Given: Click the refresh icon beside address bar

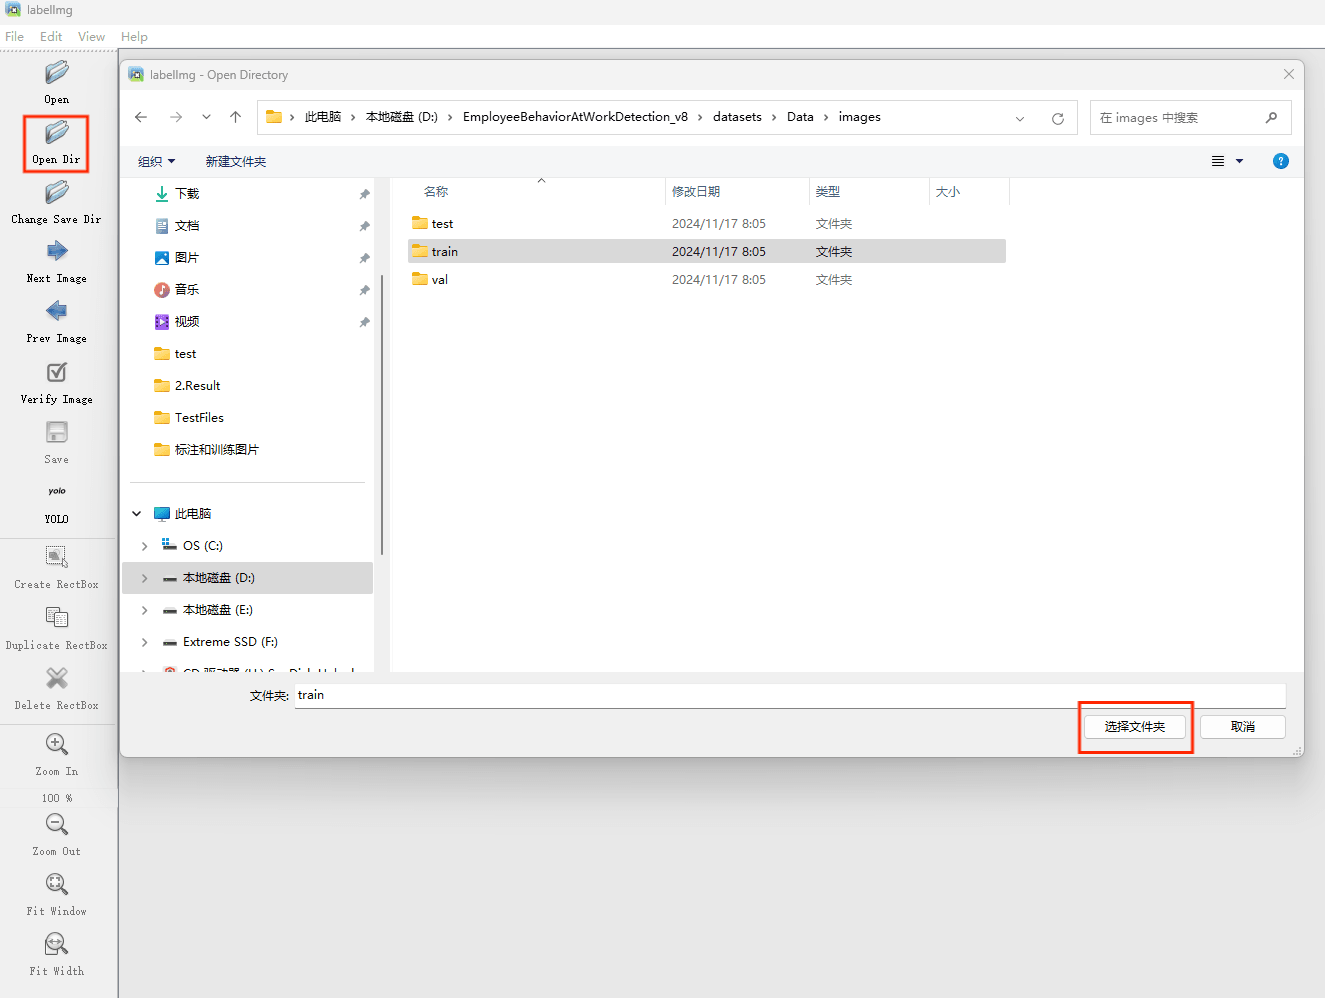Looking at the screenshot, I should 1058,118.
